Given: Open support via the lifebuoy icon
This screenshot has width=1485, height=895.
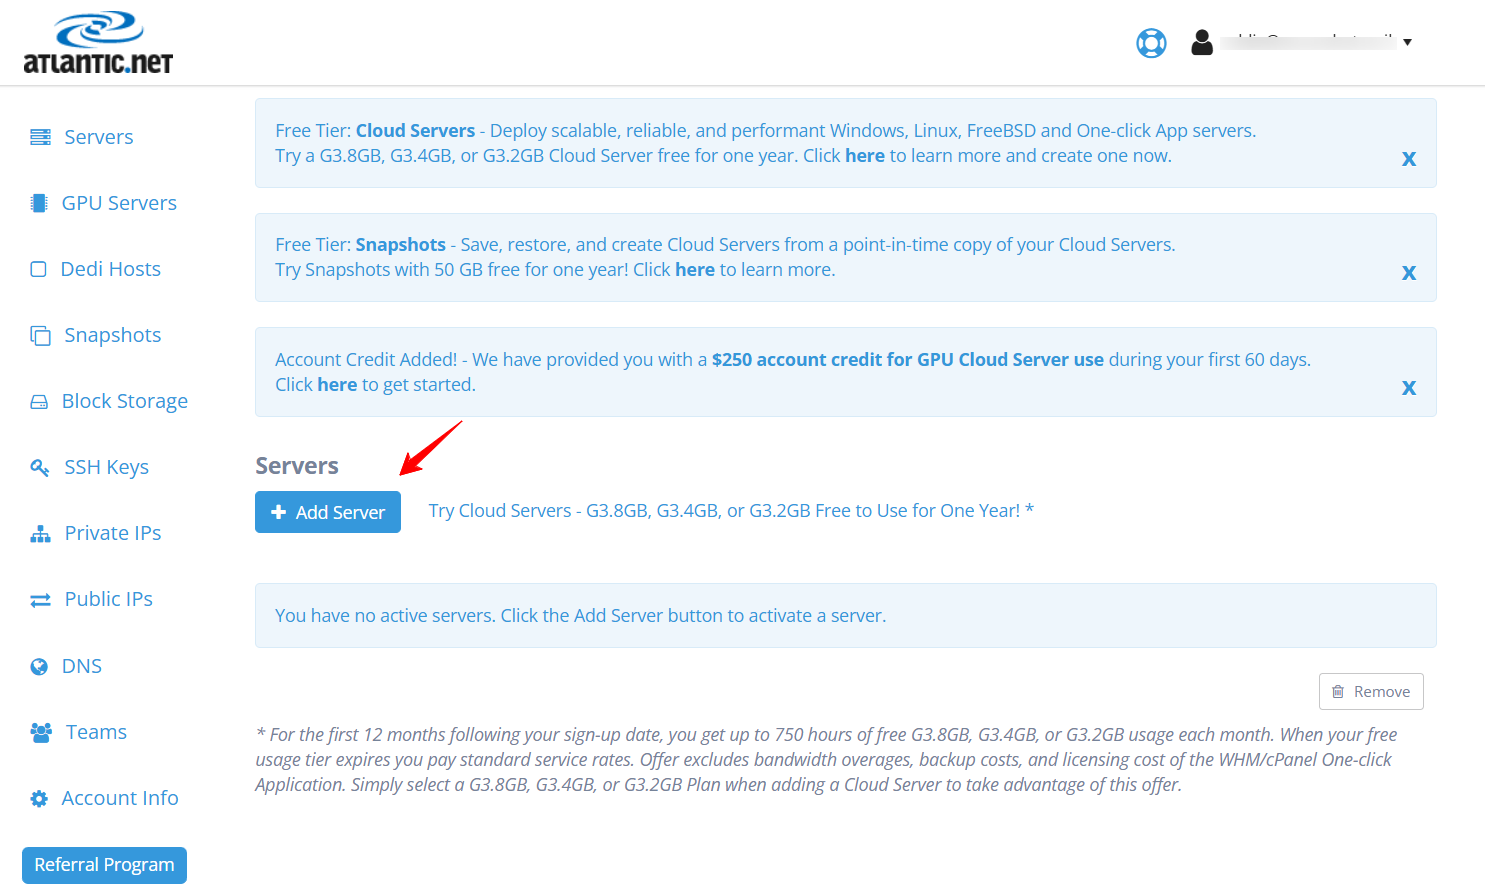Looking at the screenshot, I should (x=1151, y=43).
